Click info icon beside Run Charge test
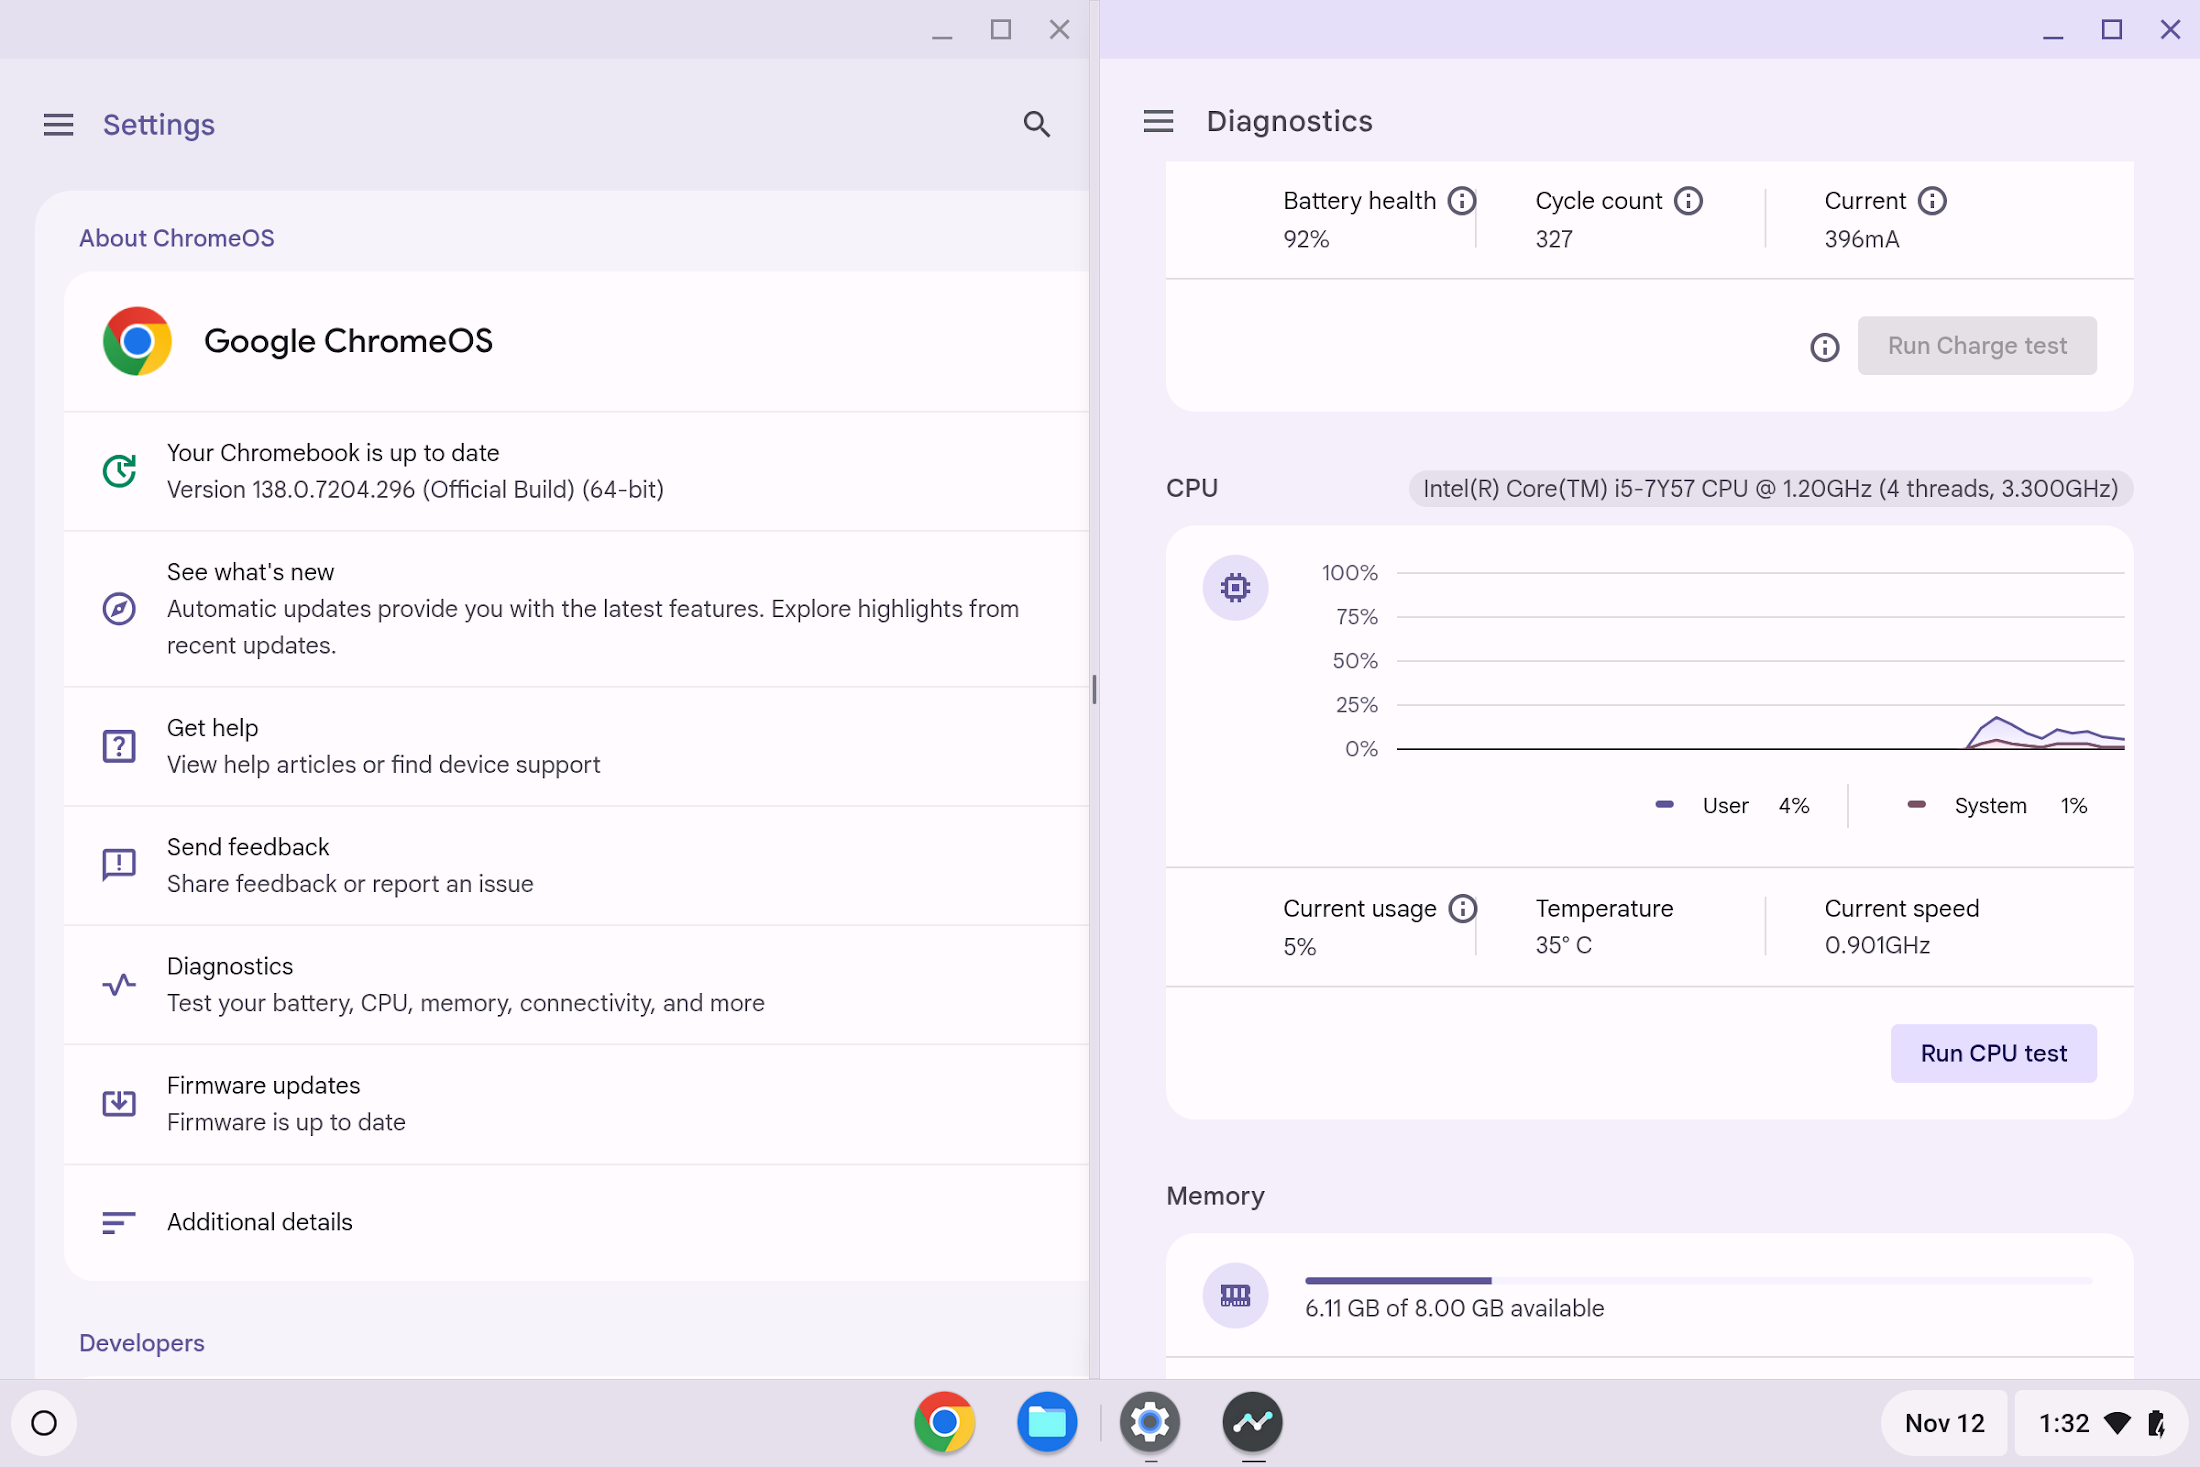2200x1467 pixels. pos(1824,347)
